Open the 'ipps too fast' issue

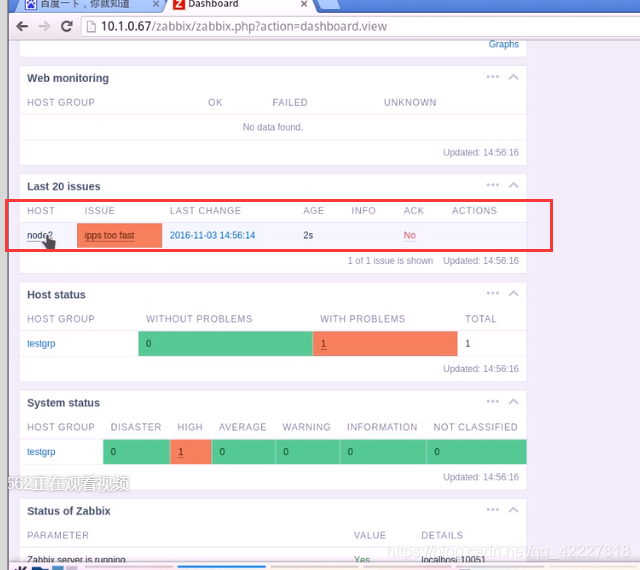tap(109, 235)
